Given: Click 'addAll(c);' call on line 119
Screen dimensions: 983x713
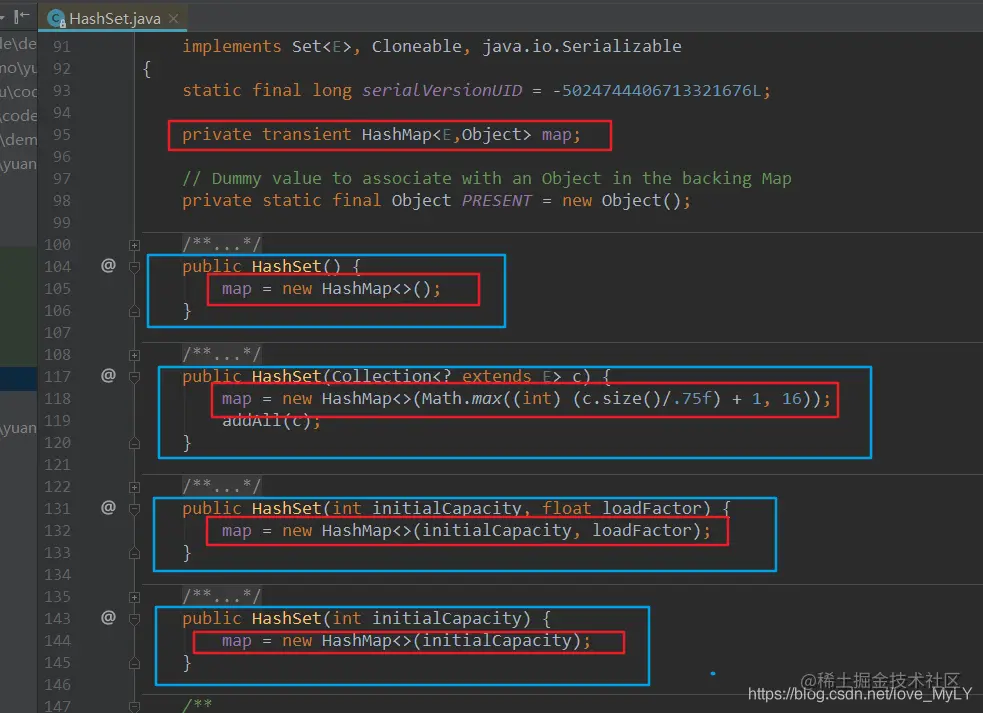Looking at the screenshot, I should click(271, 421).
